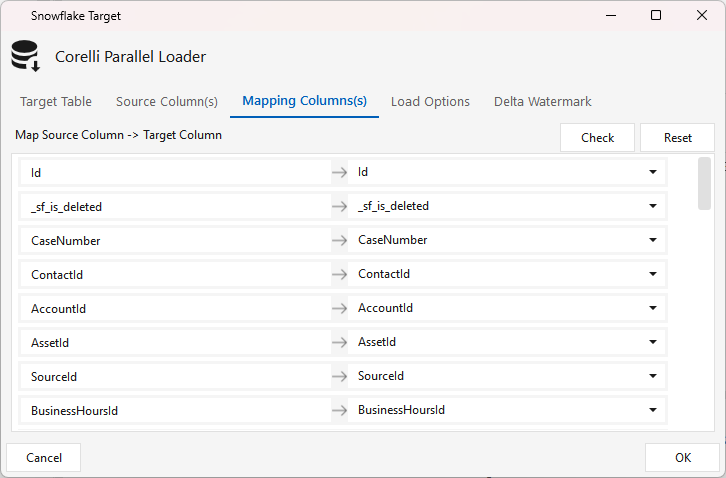Image resolution: width=726 pixels, height=478 pixels.
Task: Expand the _sf_is_deleted target column dropdown arrow
Action: [x=653, y=206]
